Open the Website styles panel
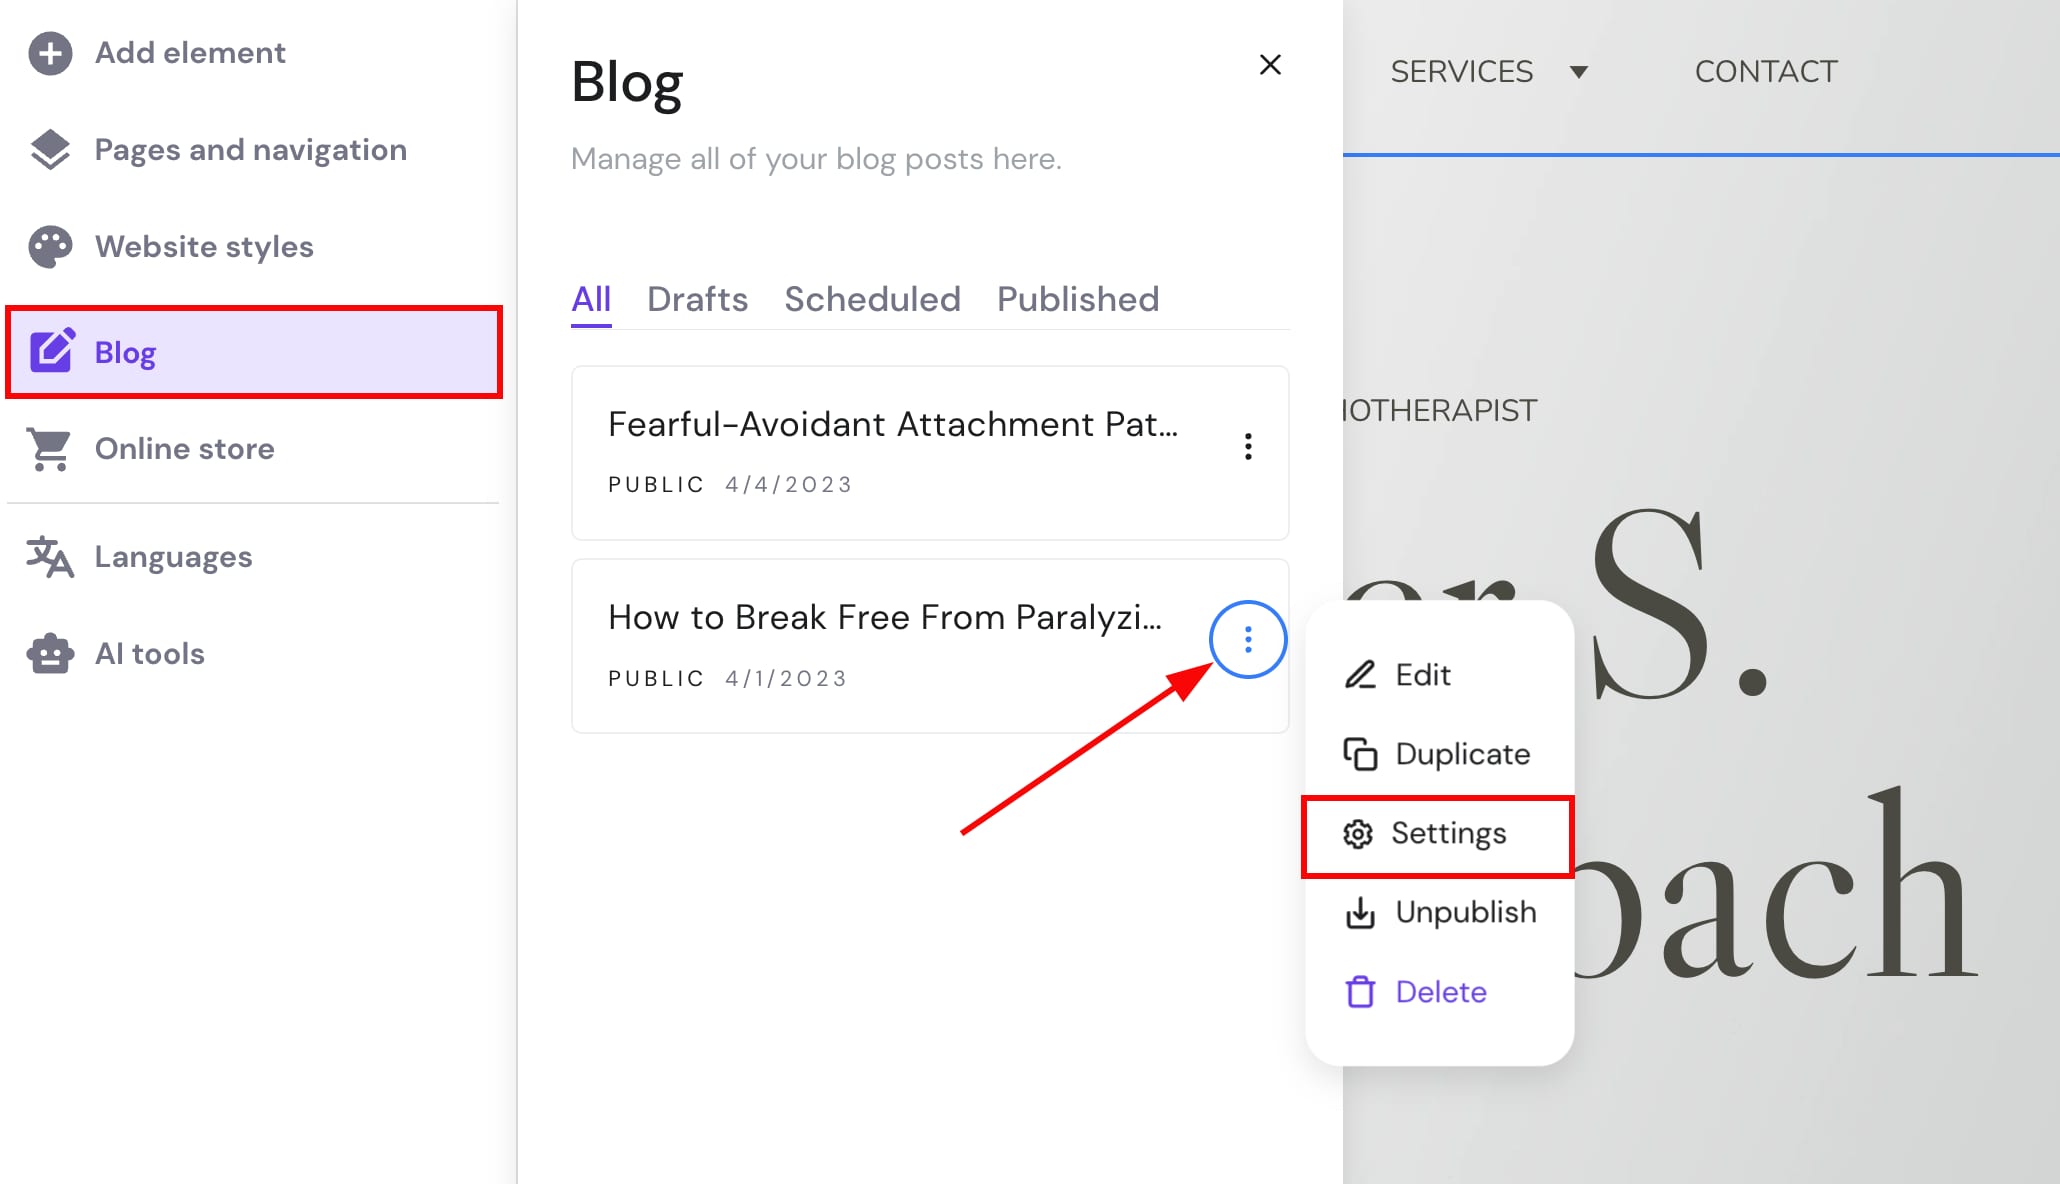 click(204, 246)
